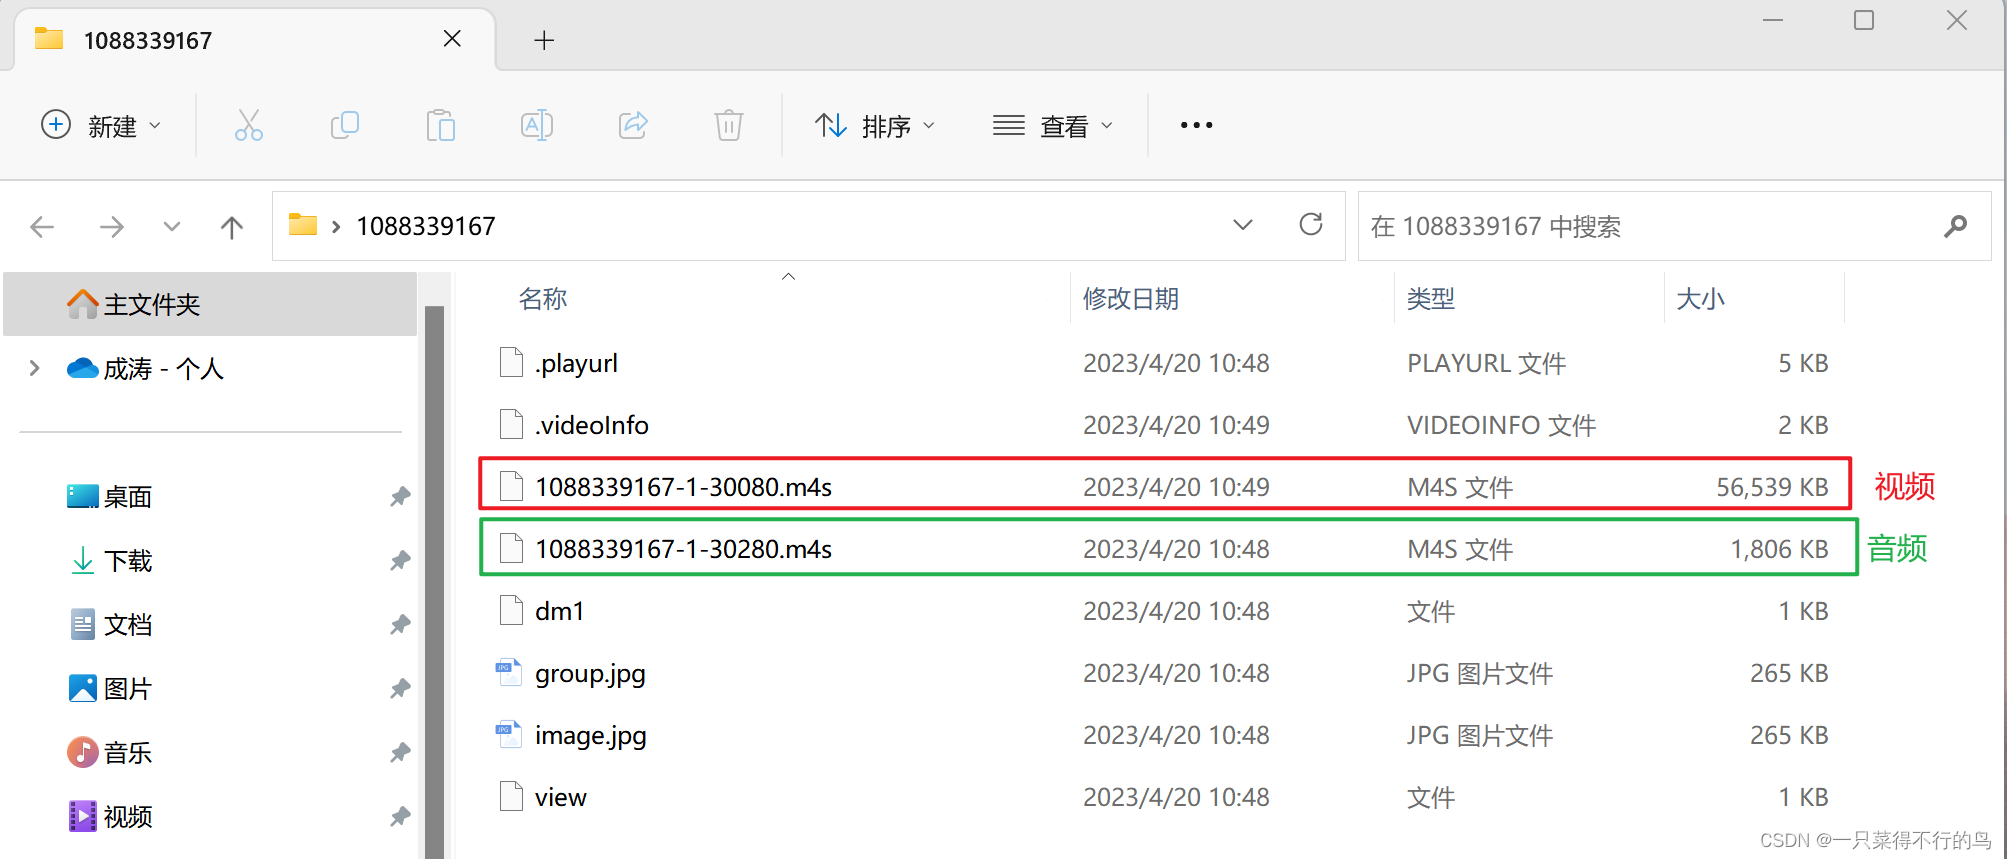The height and width of the screenshot is (859, 2007).
Task: Click the folder icon in address bar
Action: [303, 224]
